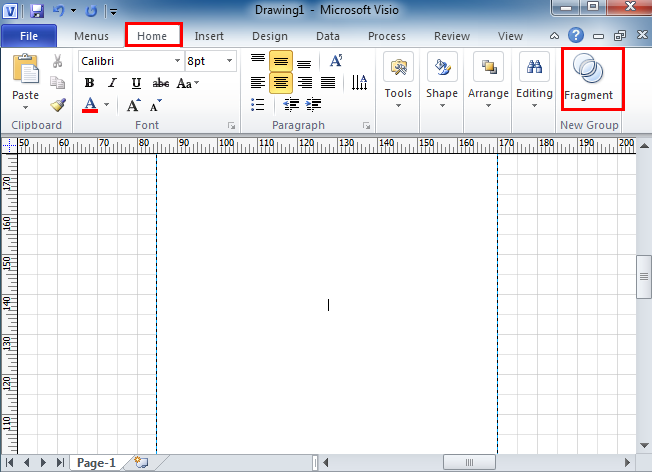
Task: Toggle Italic formatting
Action: pyautogui.click(x=112, y=83)
